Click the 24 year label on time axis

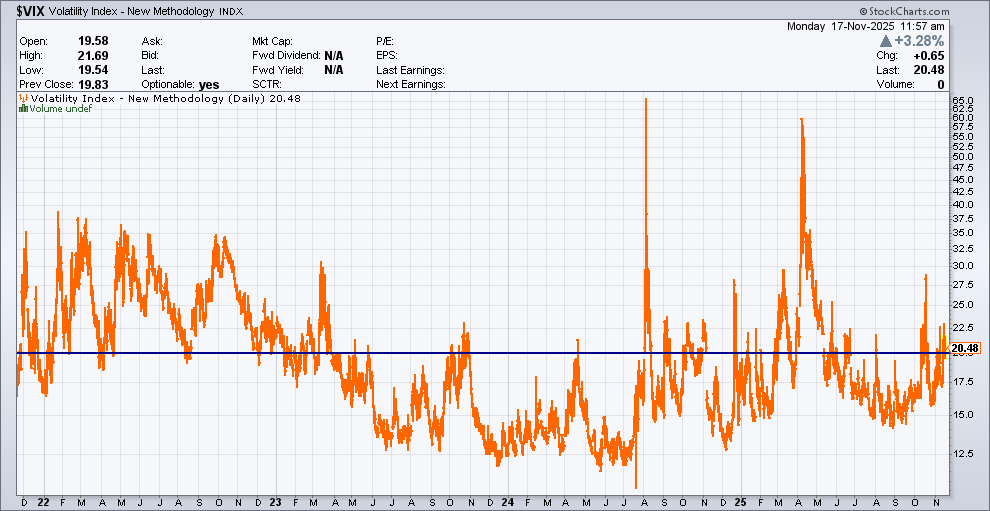click(x=508, y=502)
